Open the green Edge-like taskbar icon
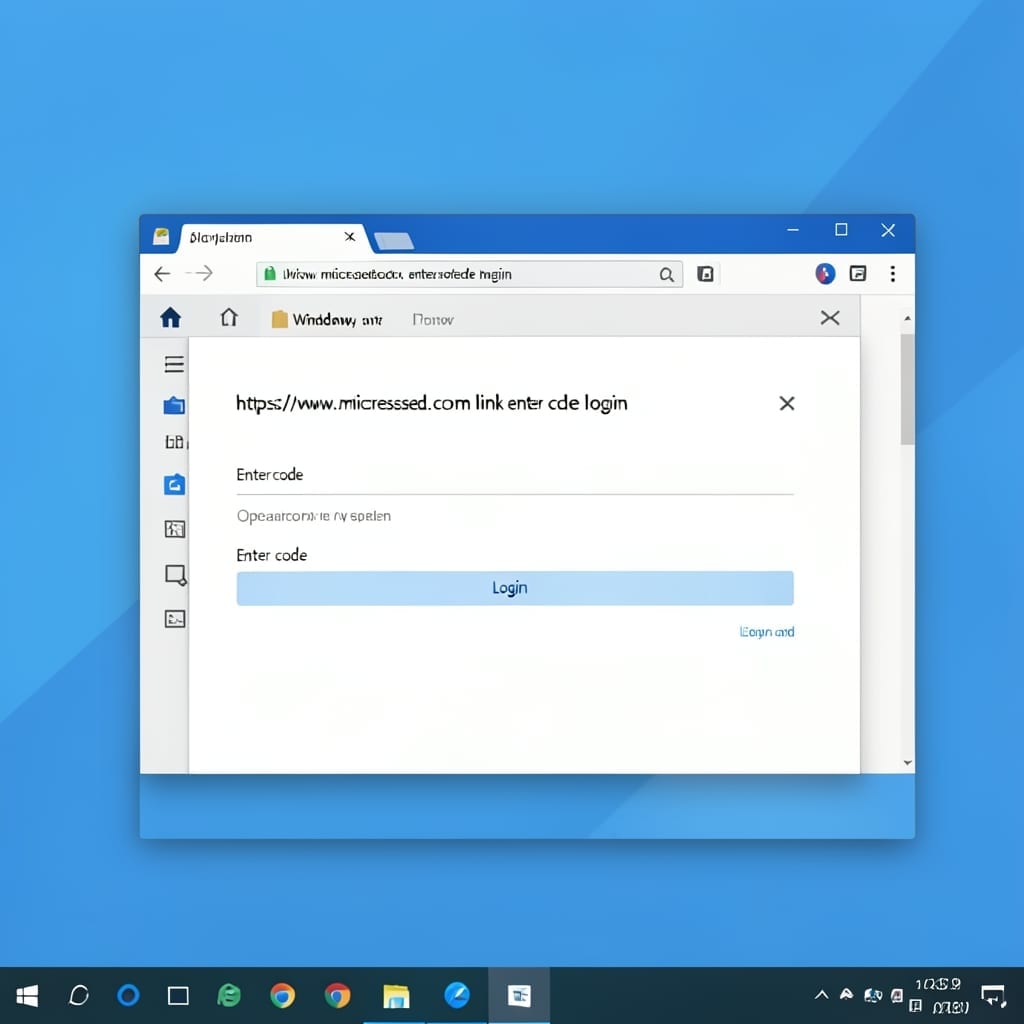 (229, 995)
